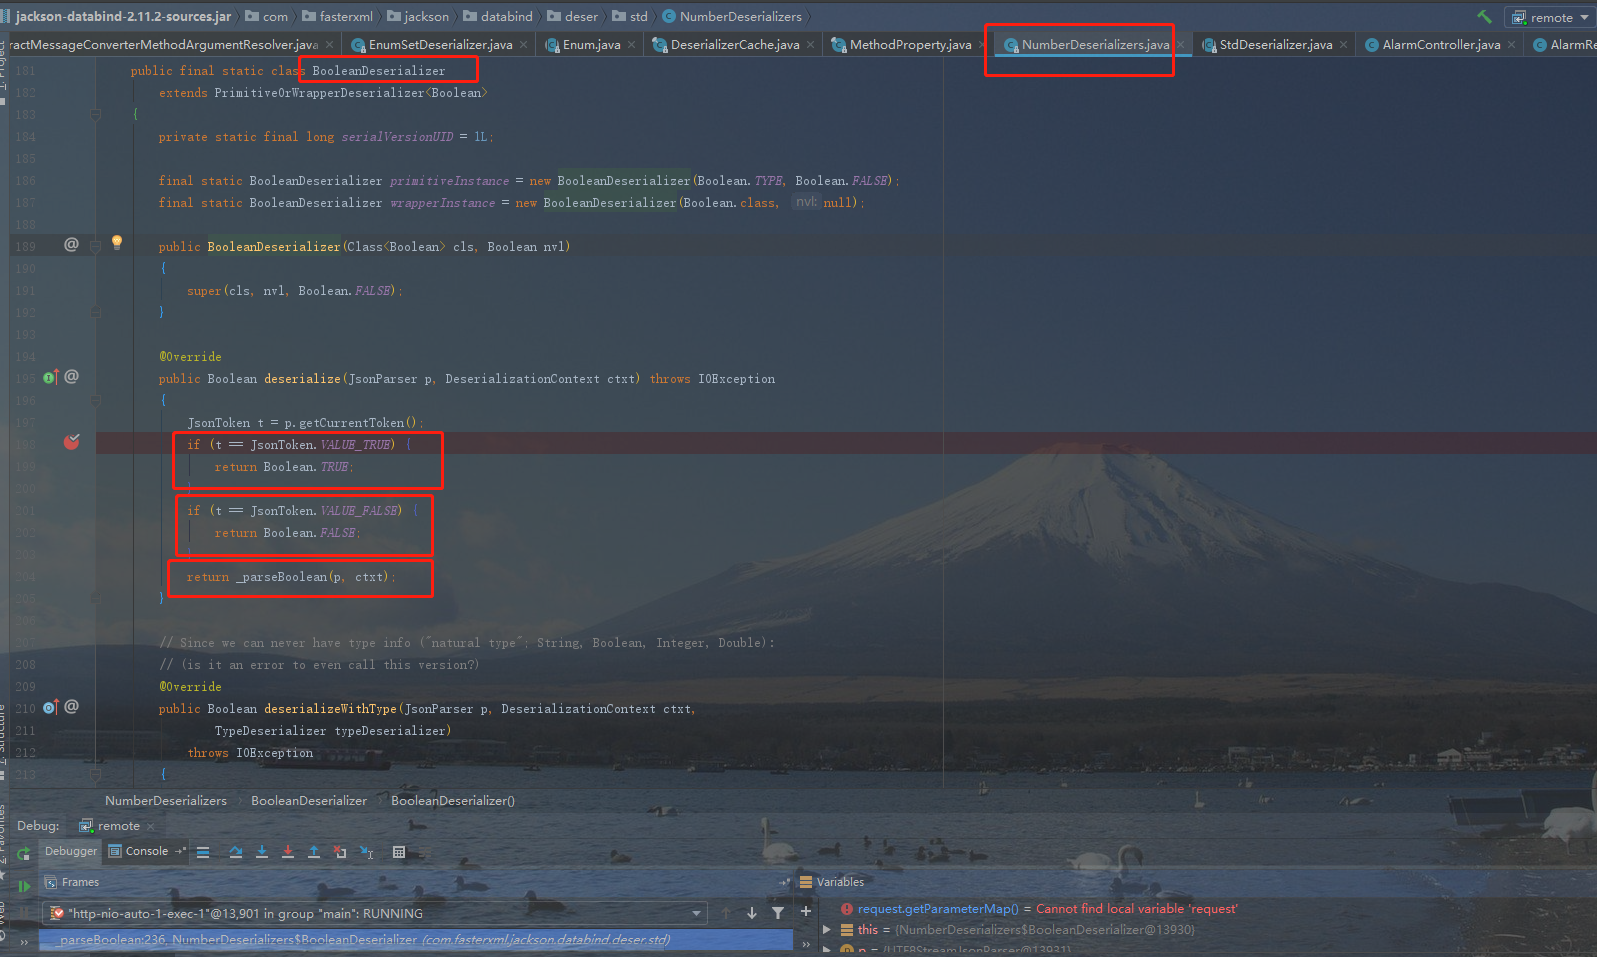Click the serialVersionUID field name
Screen dimensions: 1597x957
point(397,137)
